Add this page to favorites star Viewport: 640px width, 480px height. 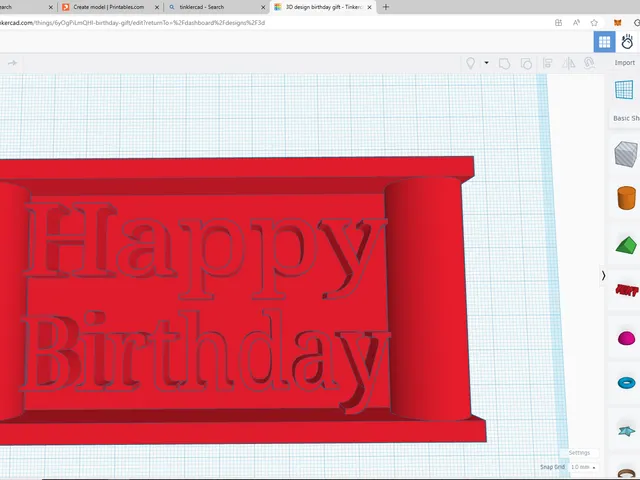point(594,23)
